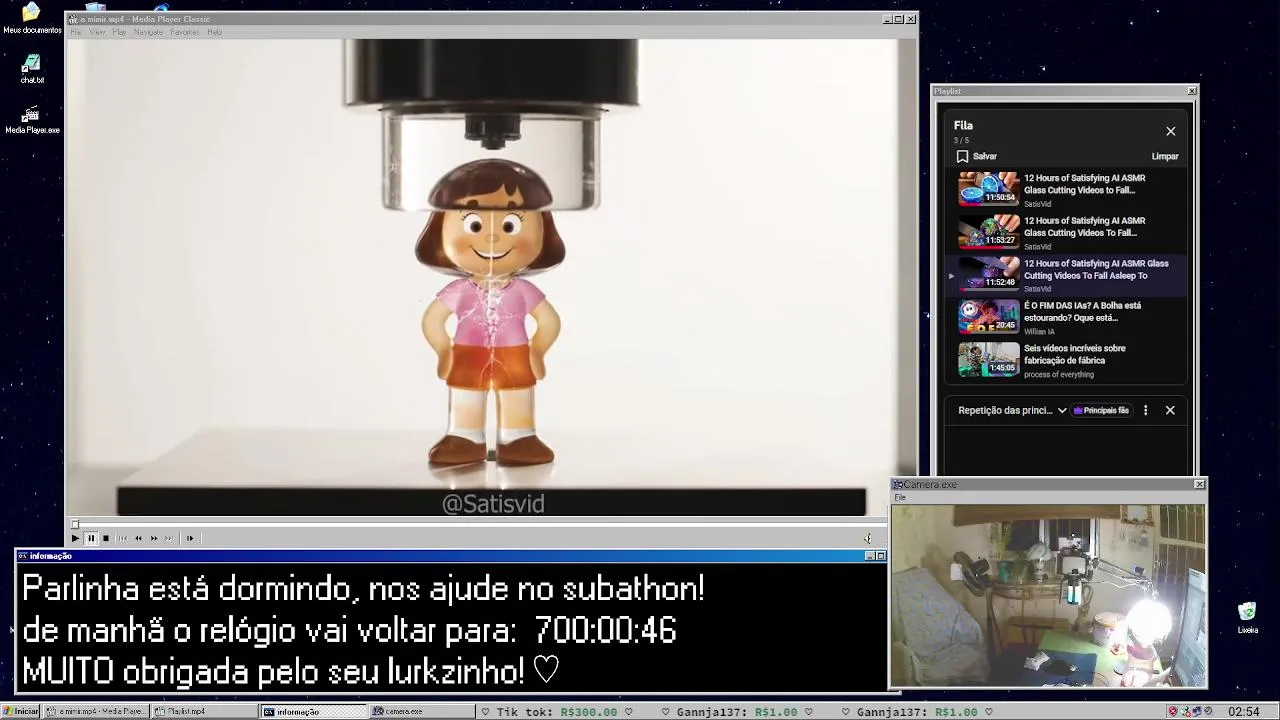
Task: Open chat.txt desktop file icon
Action: 32,69
